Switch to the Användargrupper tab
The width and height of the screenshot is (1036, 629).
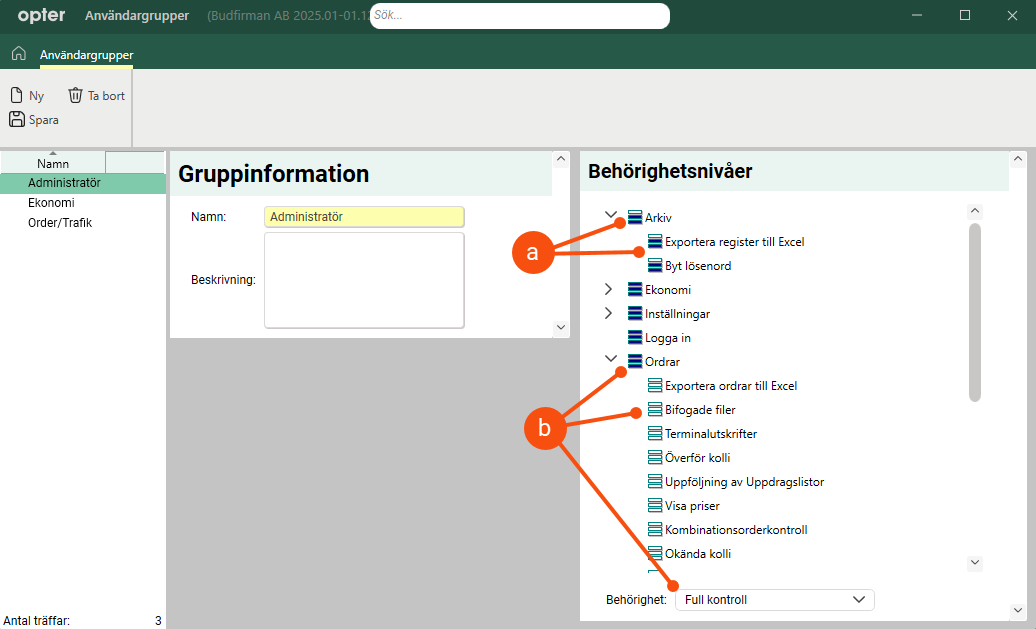pos(86,55)
